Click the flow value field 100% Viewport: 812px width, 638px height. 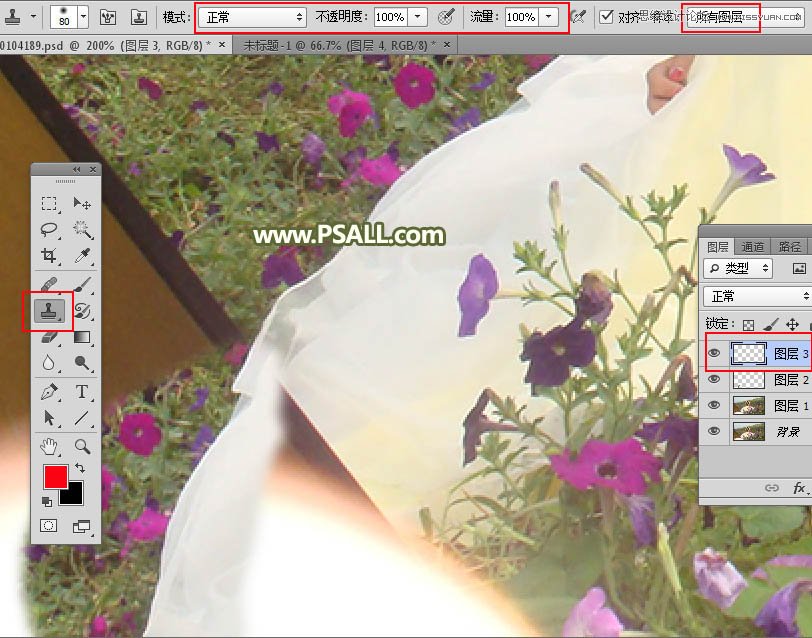pyautogui.click(x=521, y=17)
